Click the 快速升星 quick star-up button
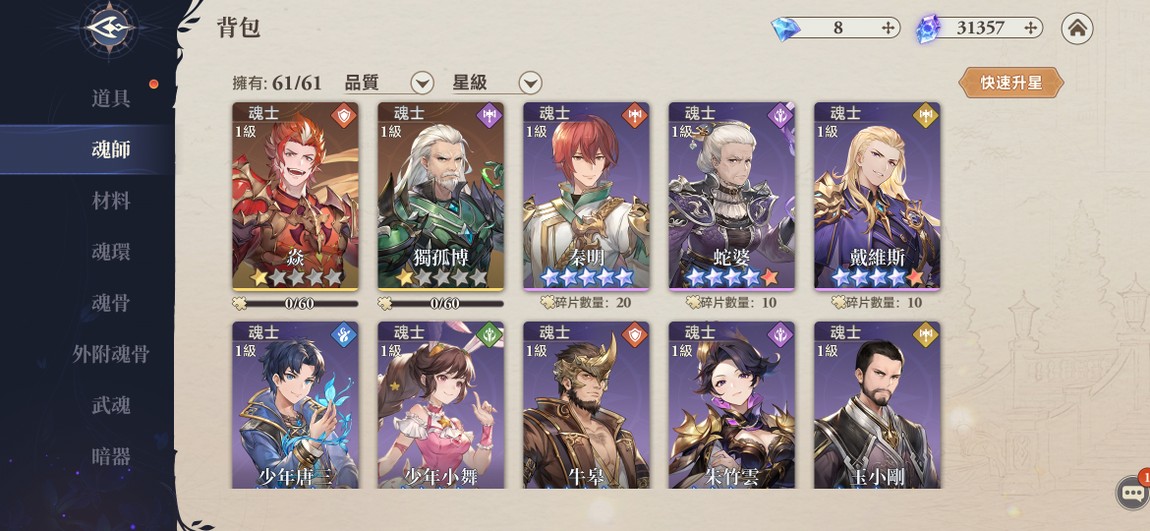Screen dimensions: 1150x531 pos(1011,82)
